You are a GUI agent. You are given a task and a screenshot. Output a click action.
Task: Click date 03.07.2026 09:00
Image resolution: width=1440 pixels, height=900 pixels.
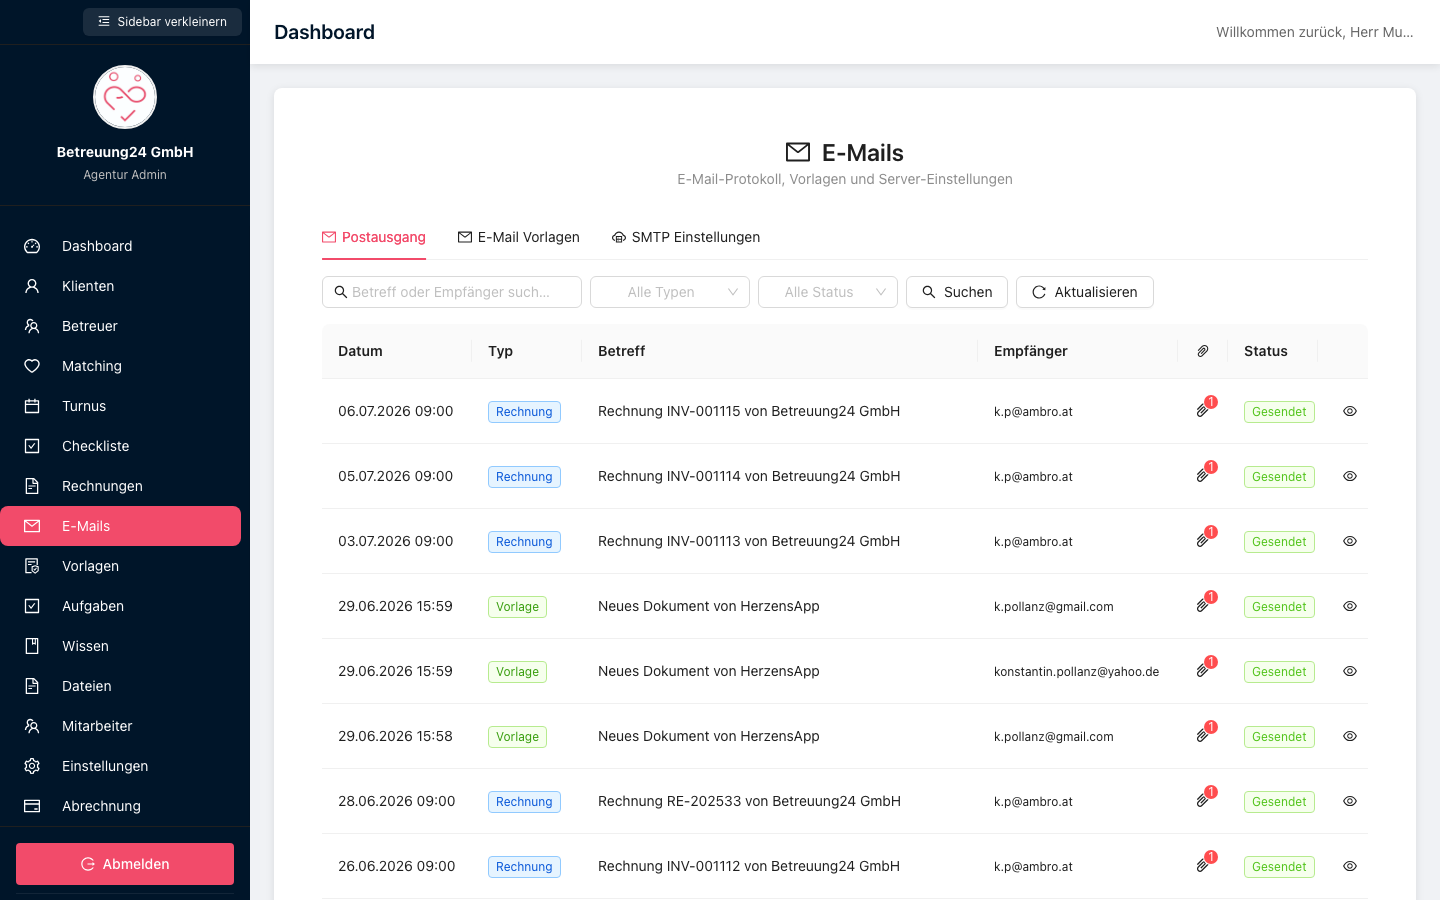pyautogui.click(x=395, y=541)
